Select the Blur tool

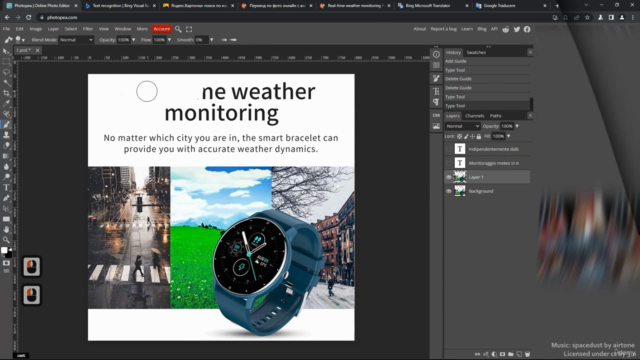coord(6,167)
